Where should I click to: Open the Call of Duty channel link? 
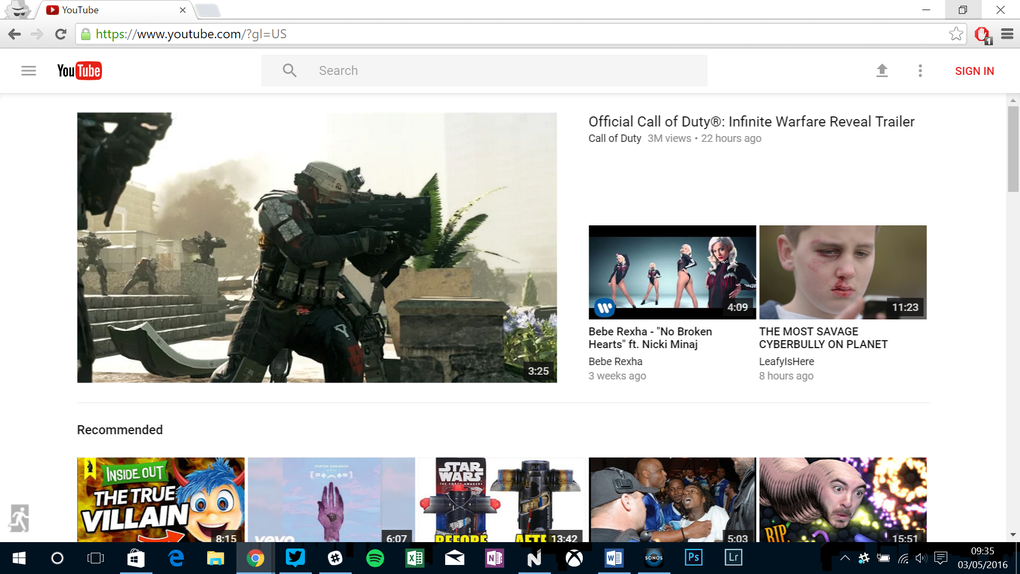[615, 138]
